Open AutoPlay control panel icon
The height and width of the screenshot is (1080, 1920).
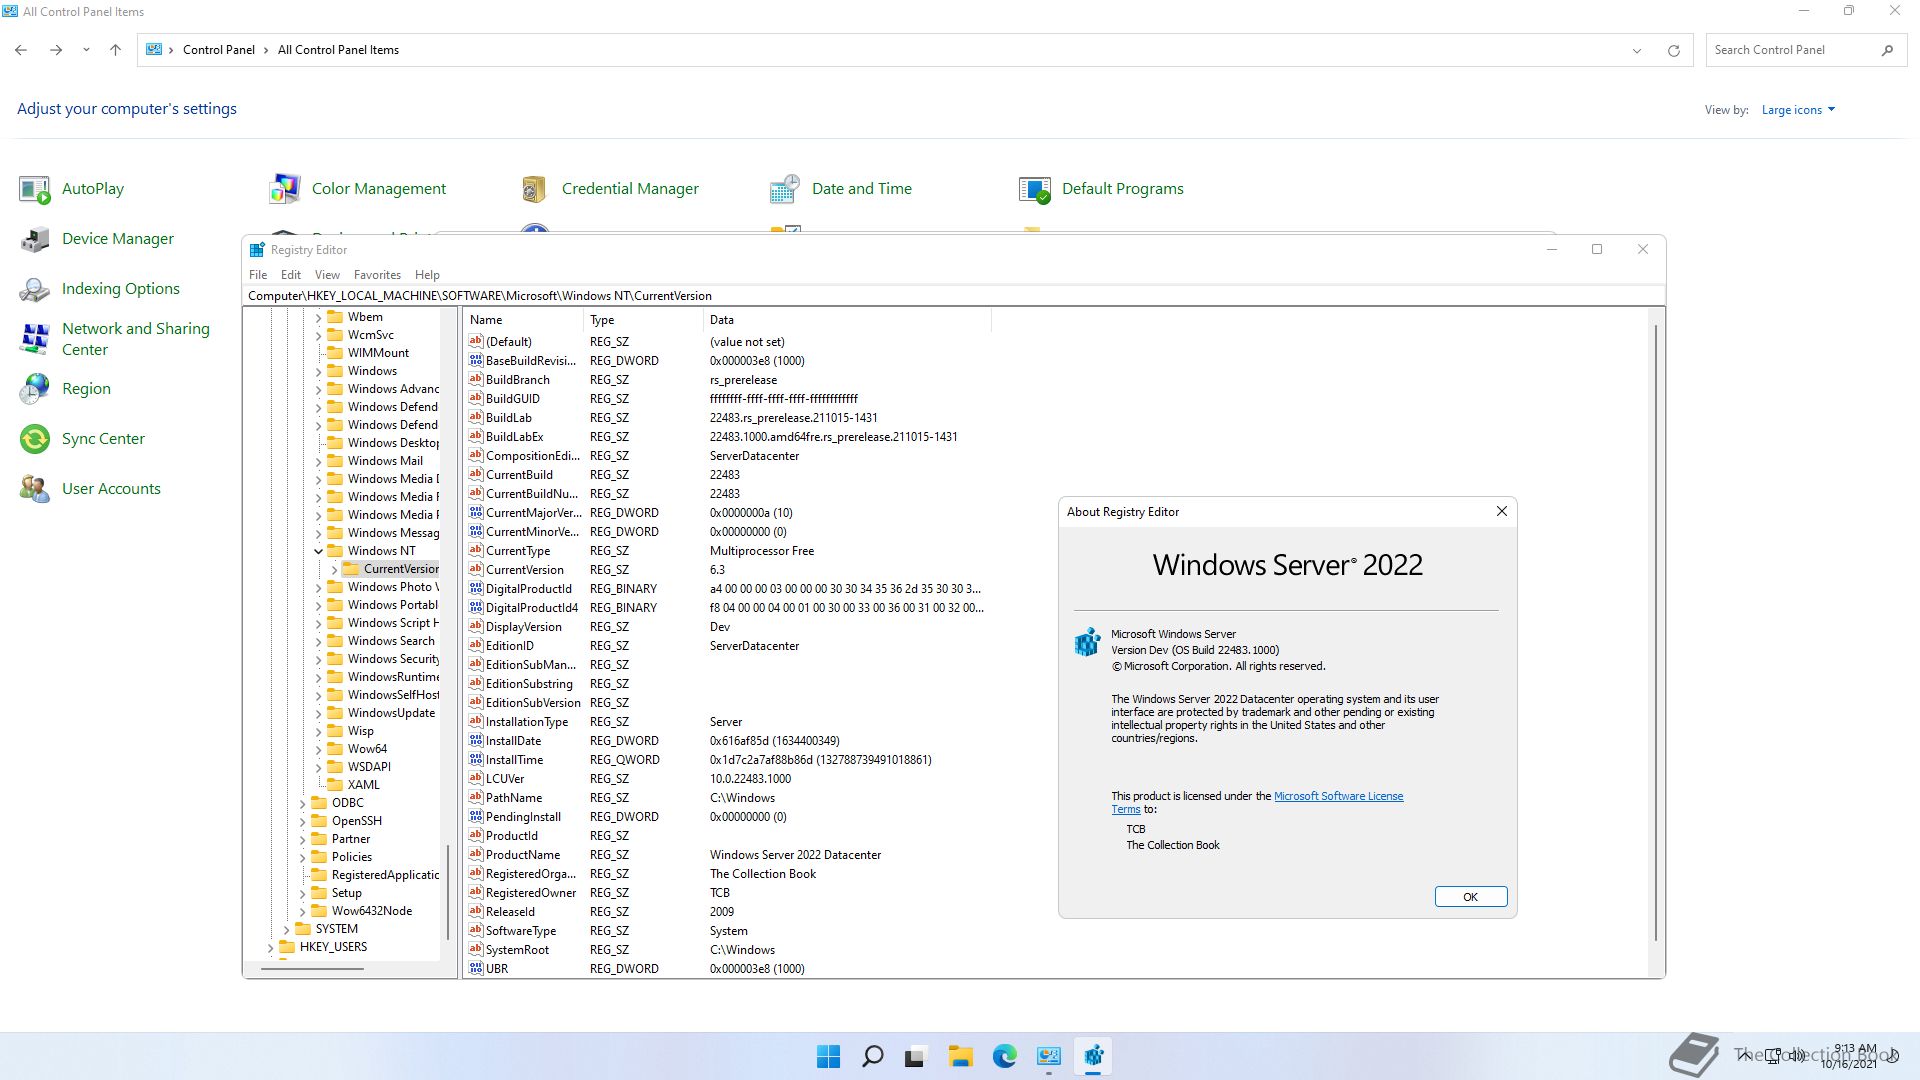click(x=35, y=189)
